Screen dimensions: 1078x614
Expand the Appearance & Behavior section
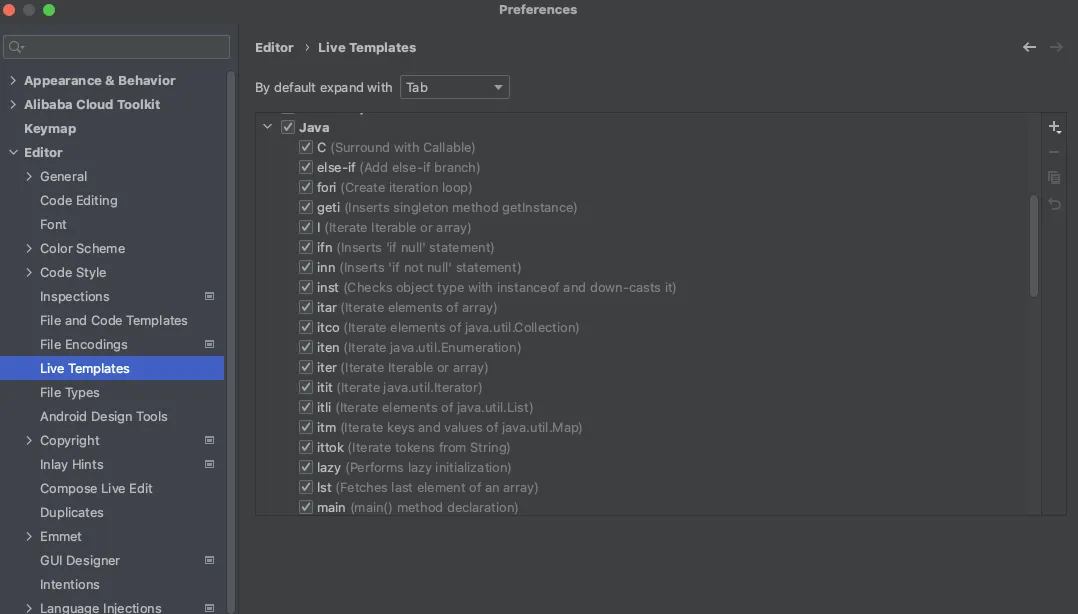pyautogui.click(x=13, y=80)
